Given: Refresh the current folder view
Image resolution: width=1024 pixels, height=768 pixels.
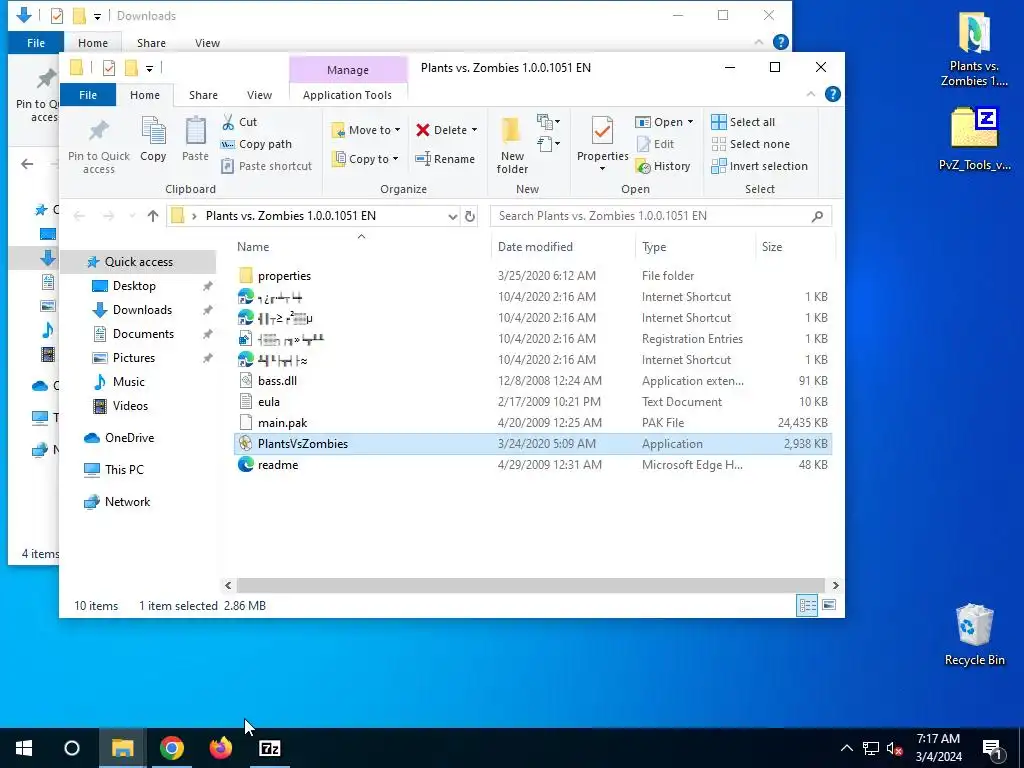Looking at the screenshot, I should click(x=470, y=216).
